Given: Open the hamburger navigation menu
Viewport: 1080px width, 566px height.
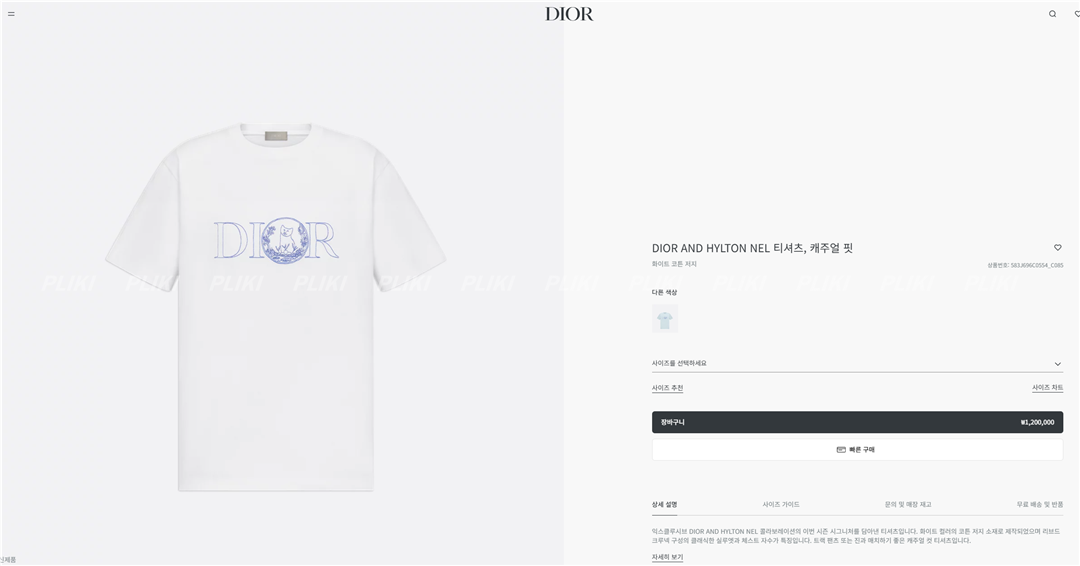Looking at the screenshot, I should pyautogui.click(x=11, y=14).
